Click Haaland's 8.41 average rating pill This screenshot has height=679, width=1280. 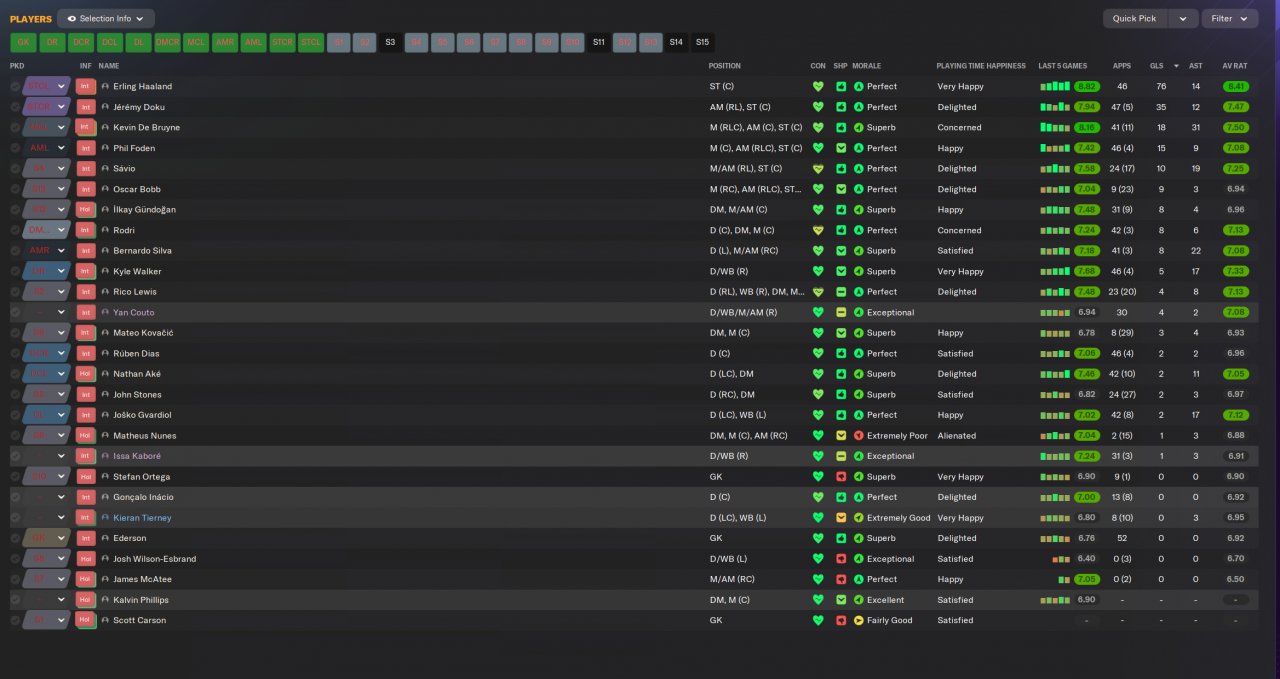click(x=1236, y=86)
